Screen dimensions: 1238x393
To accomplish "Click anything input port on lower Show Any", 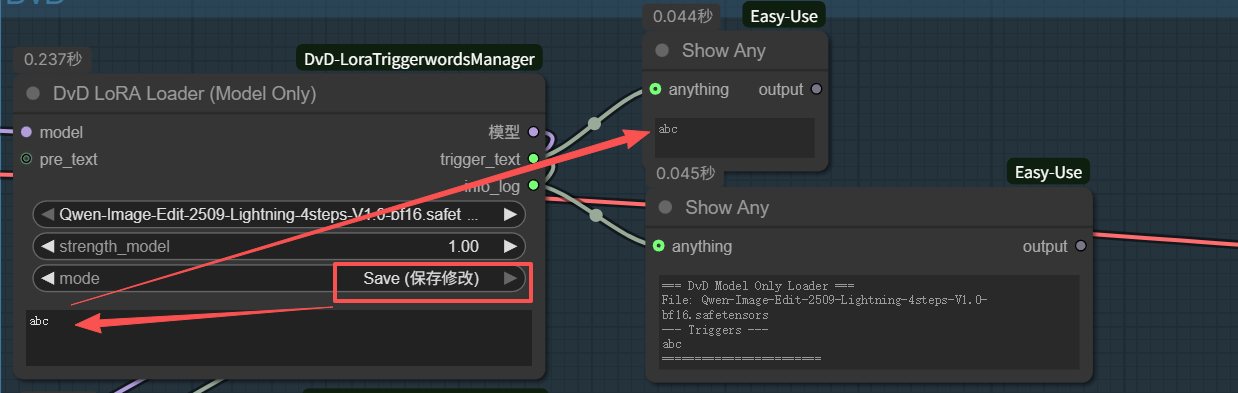I will [x=658, y=246].
